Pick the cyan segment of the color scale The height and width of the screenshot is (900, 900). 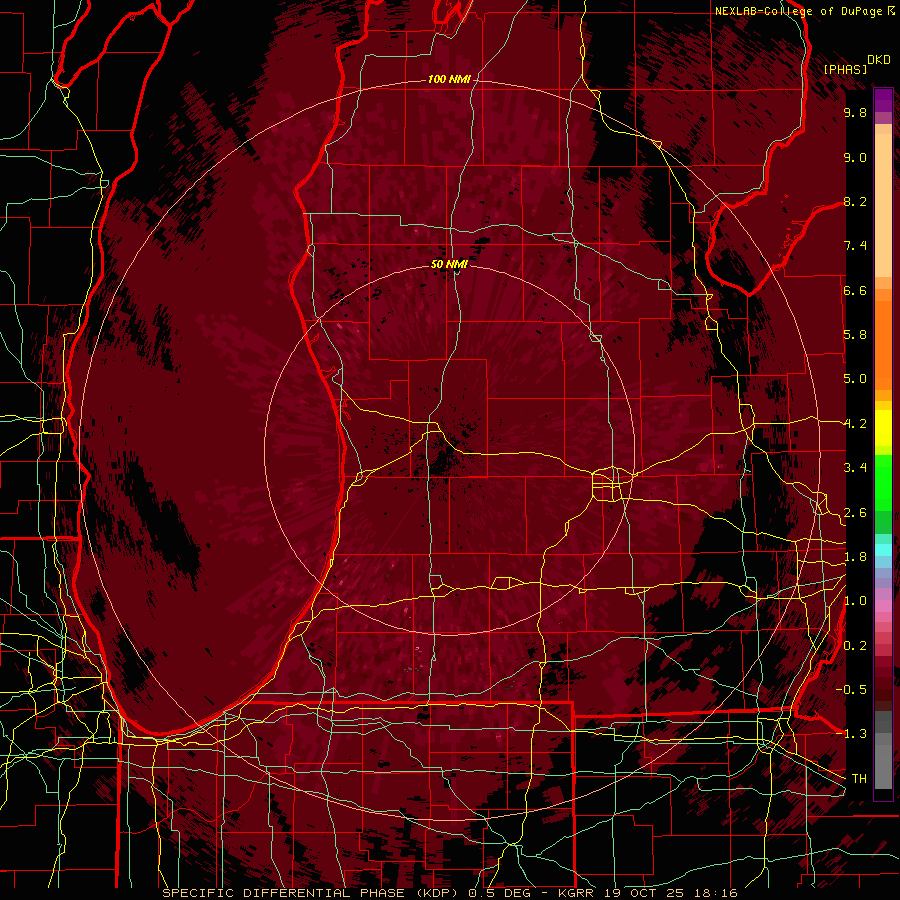(883, 550)
